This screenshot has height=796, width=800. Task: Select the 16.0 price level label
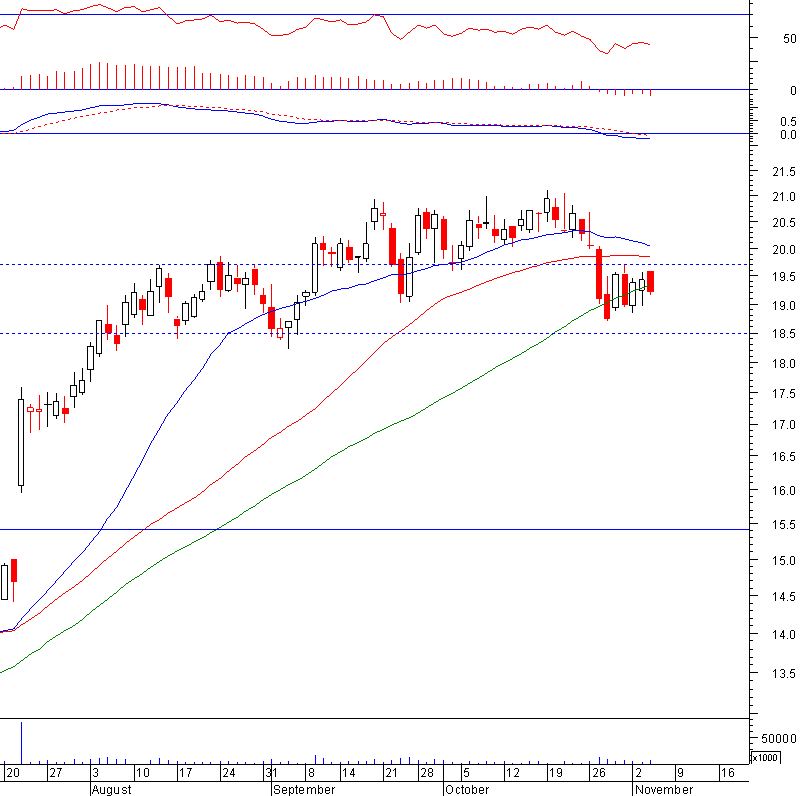(784, 490)
